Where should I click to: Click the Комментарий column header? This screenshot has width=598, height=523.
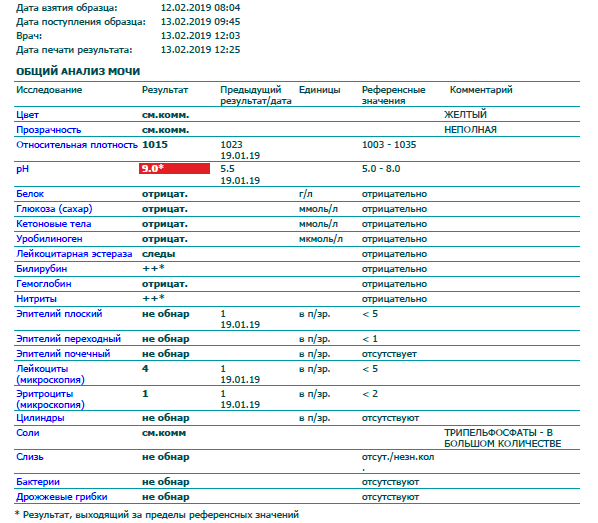pos(481,90)
